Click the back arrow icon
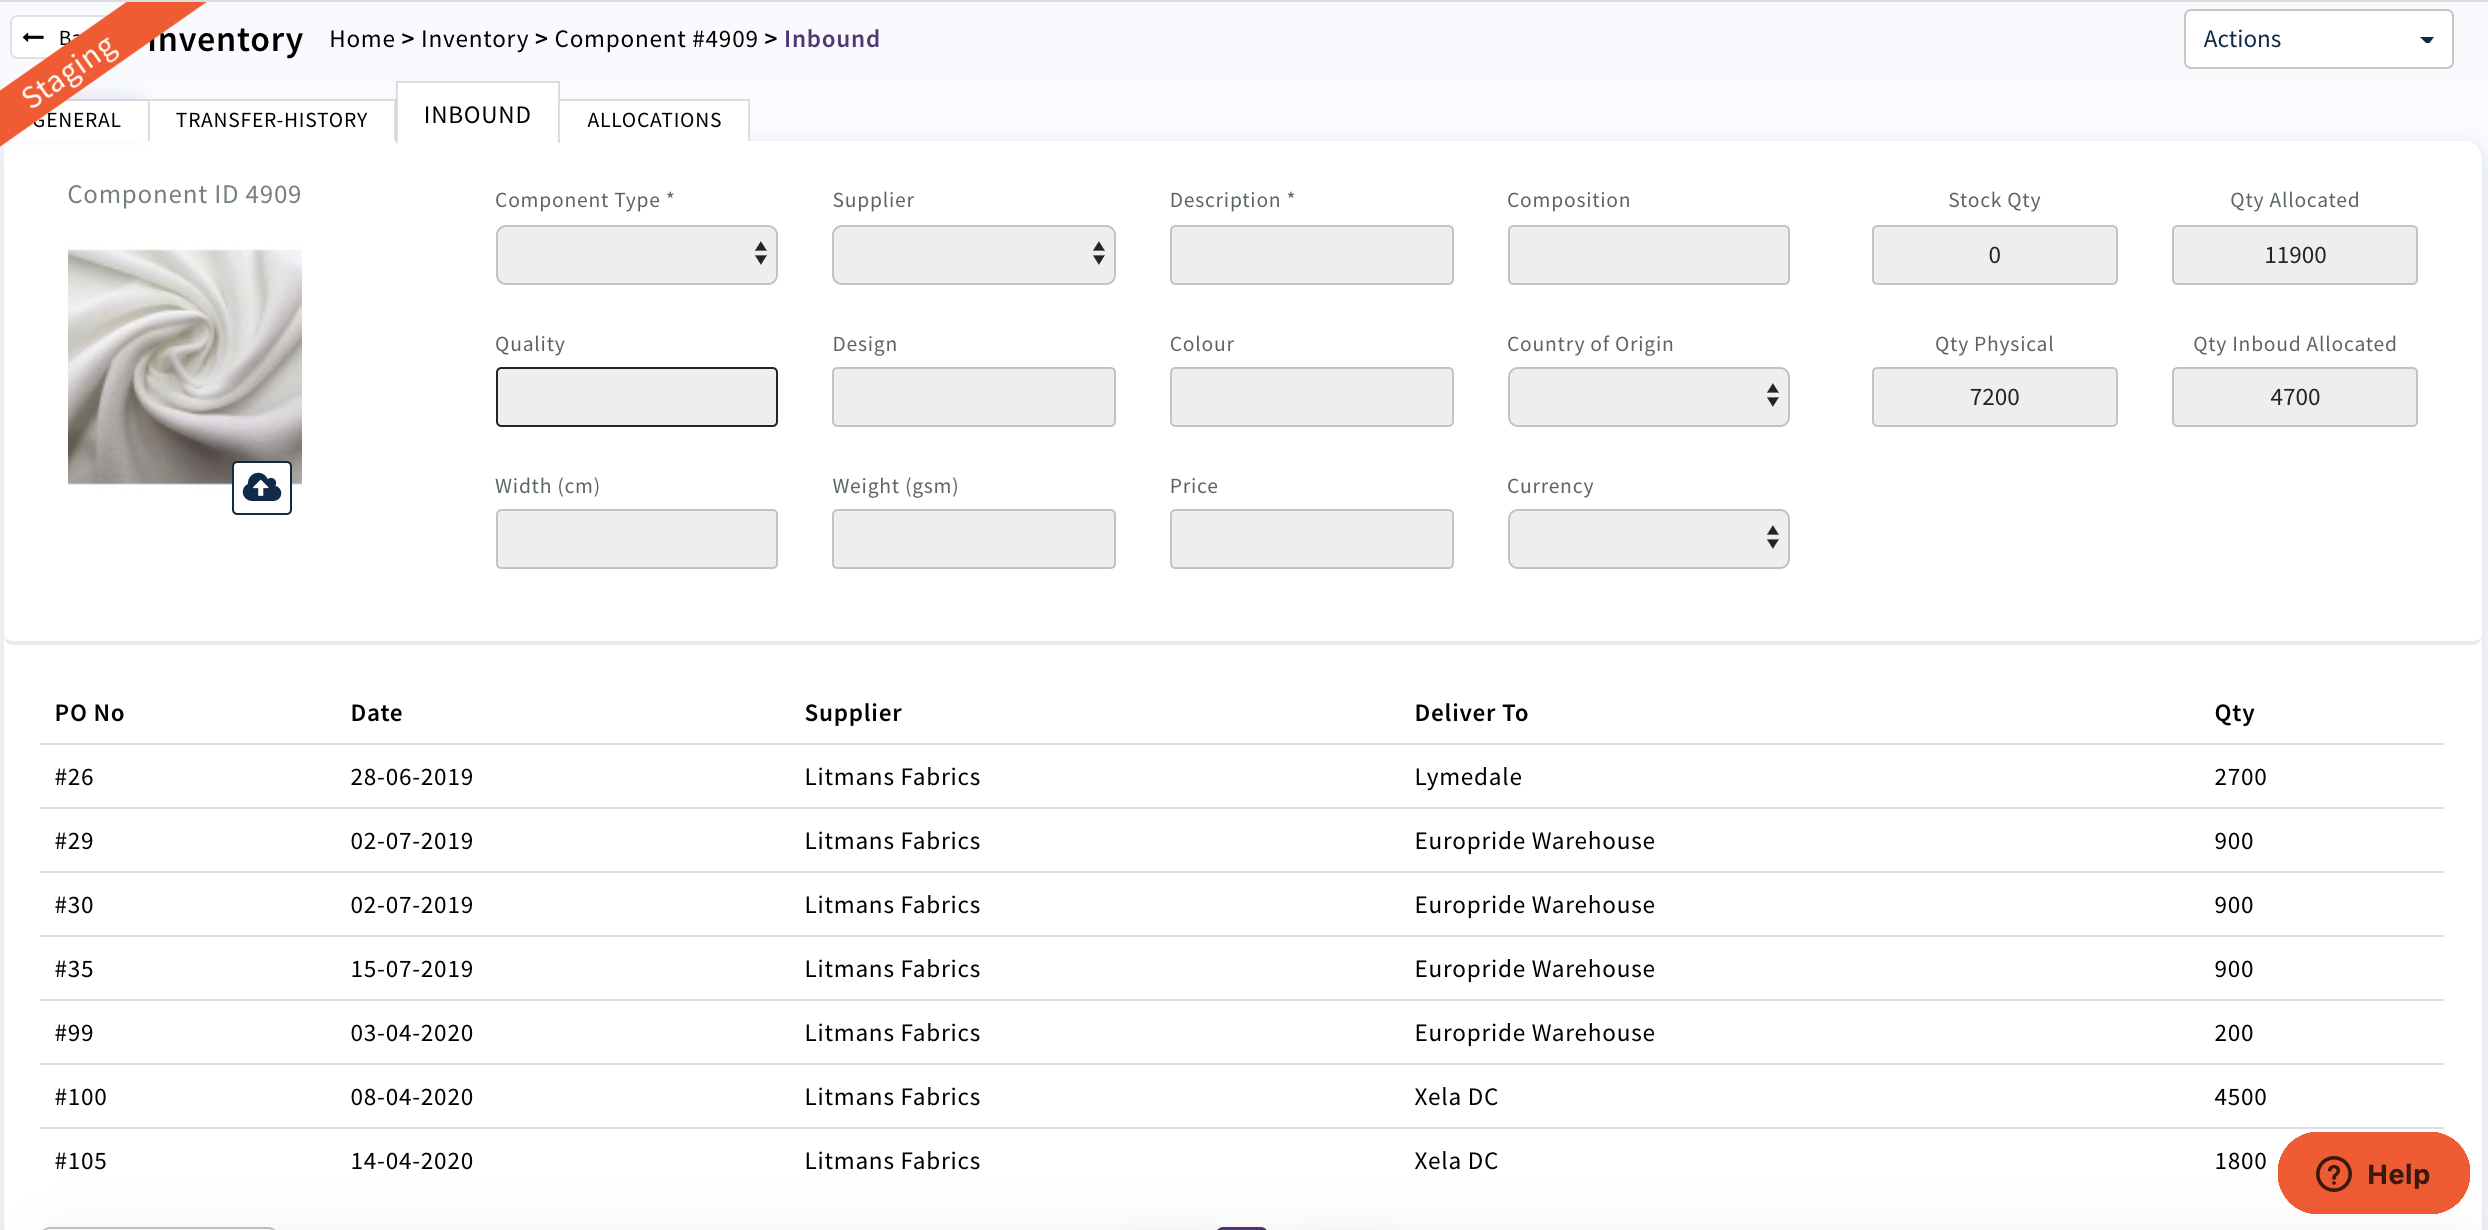The height and width of the screenshot is (1230, 2488). (34, 38)
